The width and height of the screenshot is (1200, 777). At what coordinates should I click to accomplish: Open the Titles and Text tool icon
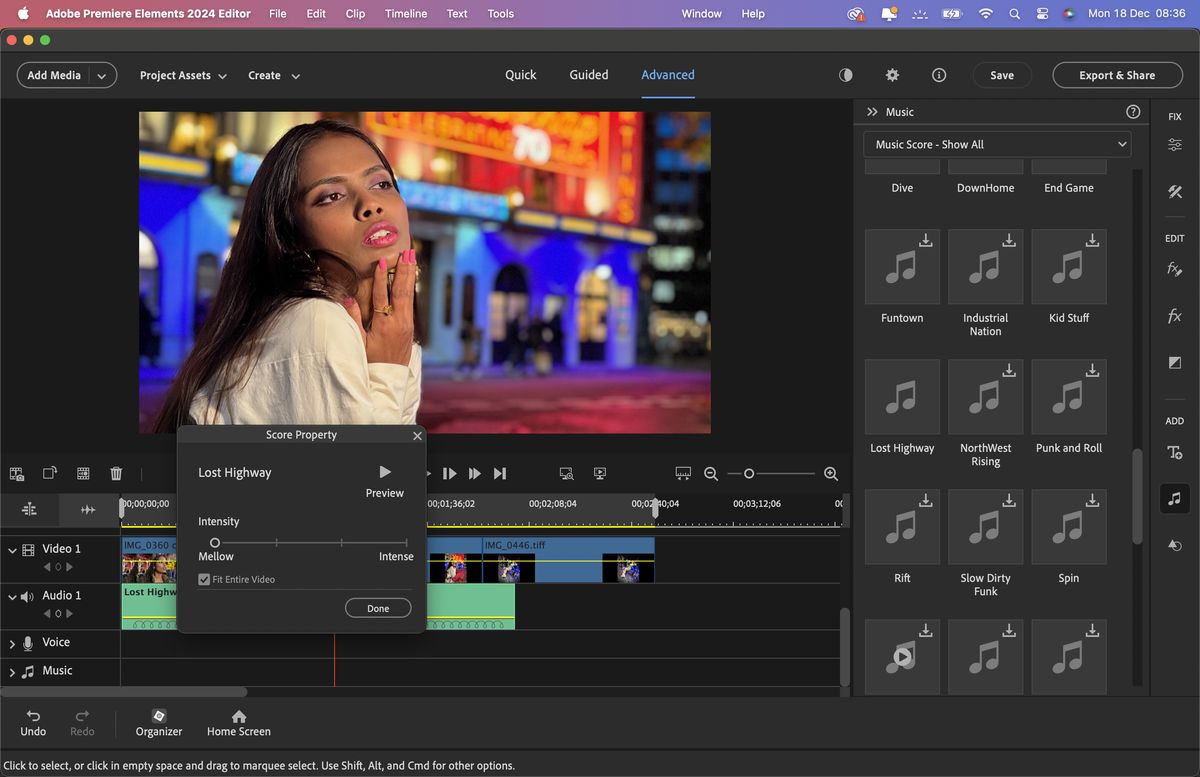[1174, 454]
